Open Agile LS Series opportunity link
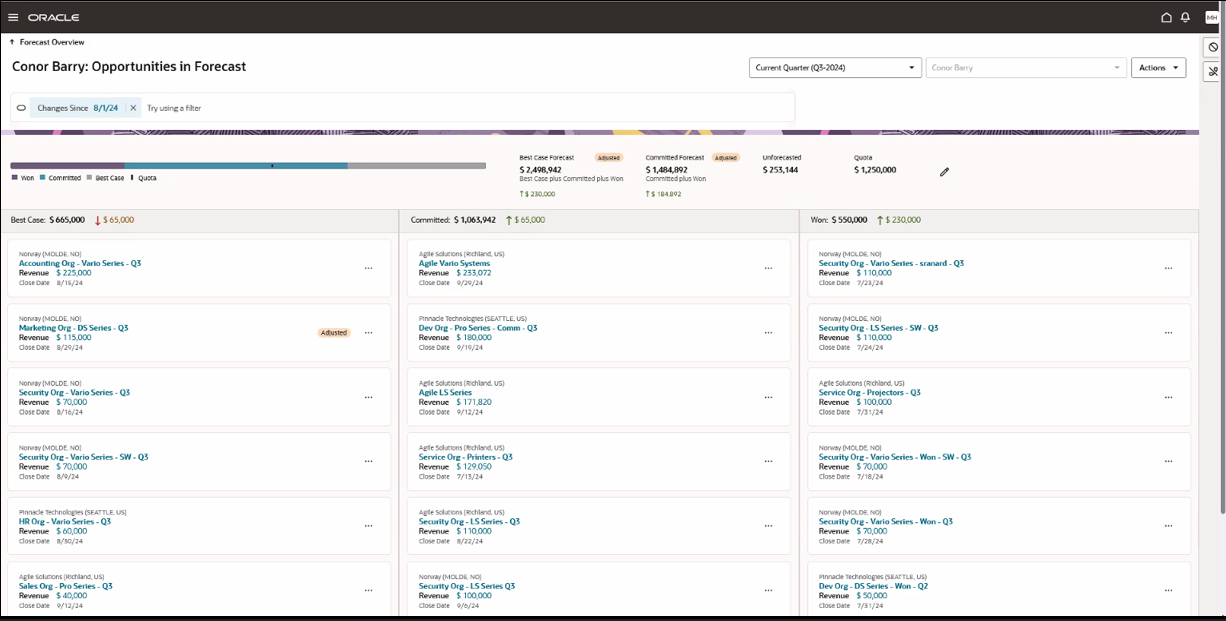 445,393
